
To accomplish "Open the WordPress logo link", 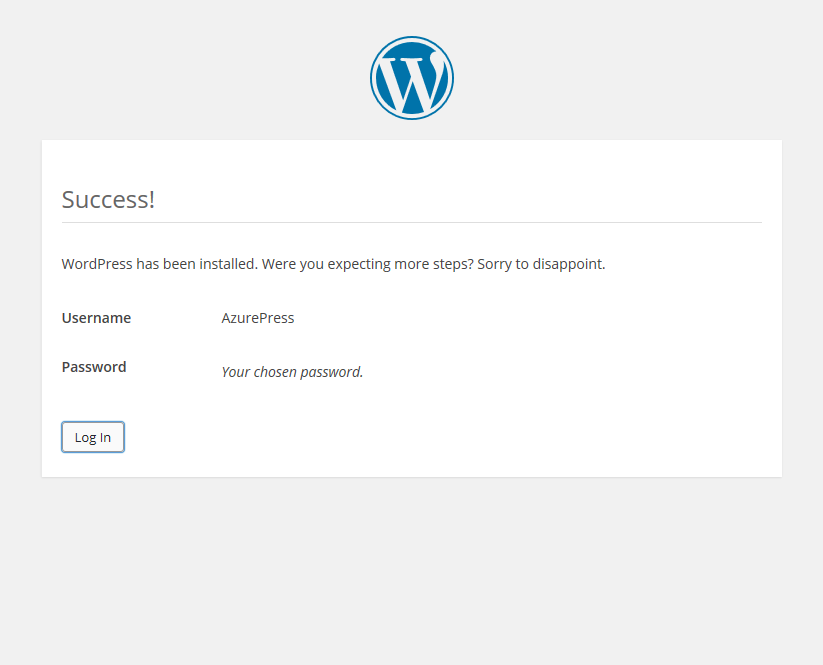I will coord(412,78).
